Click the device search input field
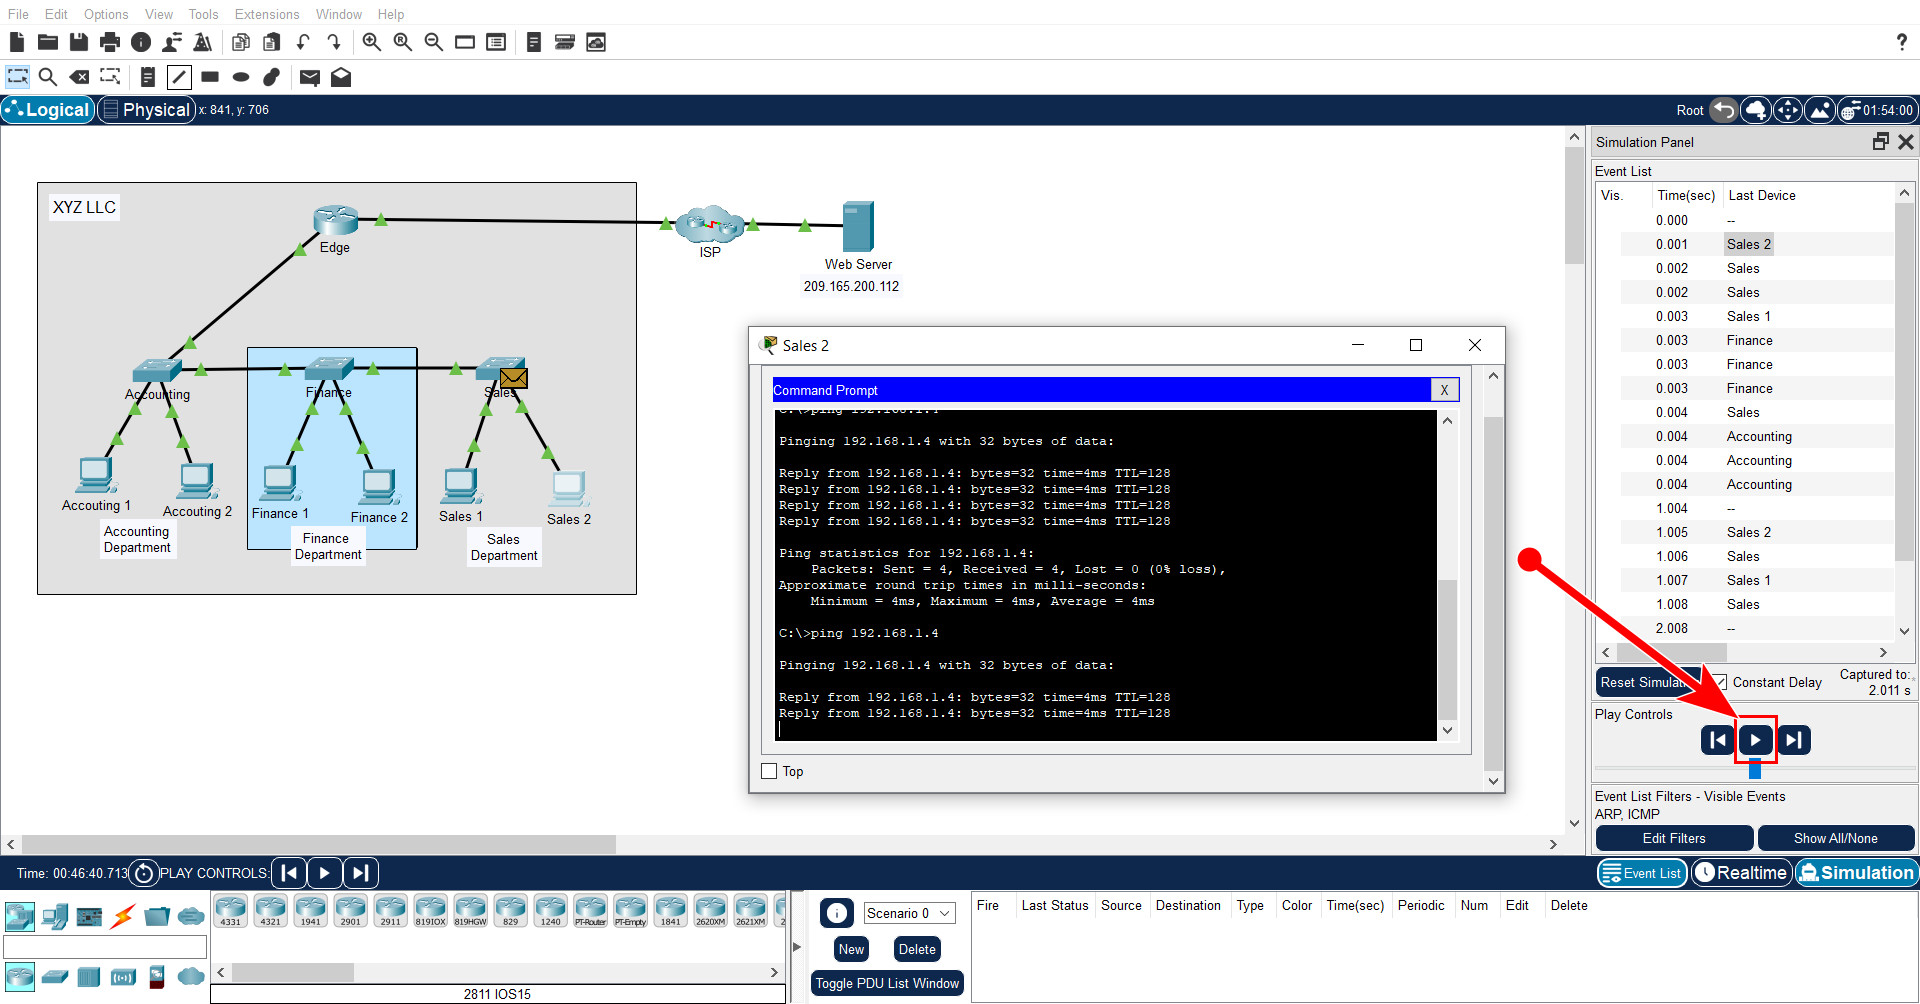Viewport: 1920px width, 1004px height. [x=105, y=947]
